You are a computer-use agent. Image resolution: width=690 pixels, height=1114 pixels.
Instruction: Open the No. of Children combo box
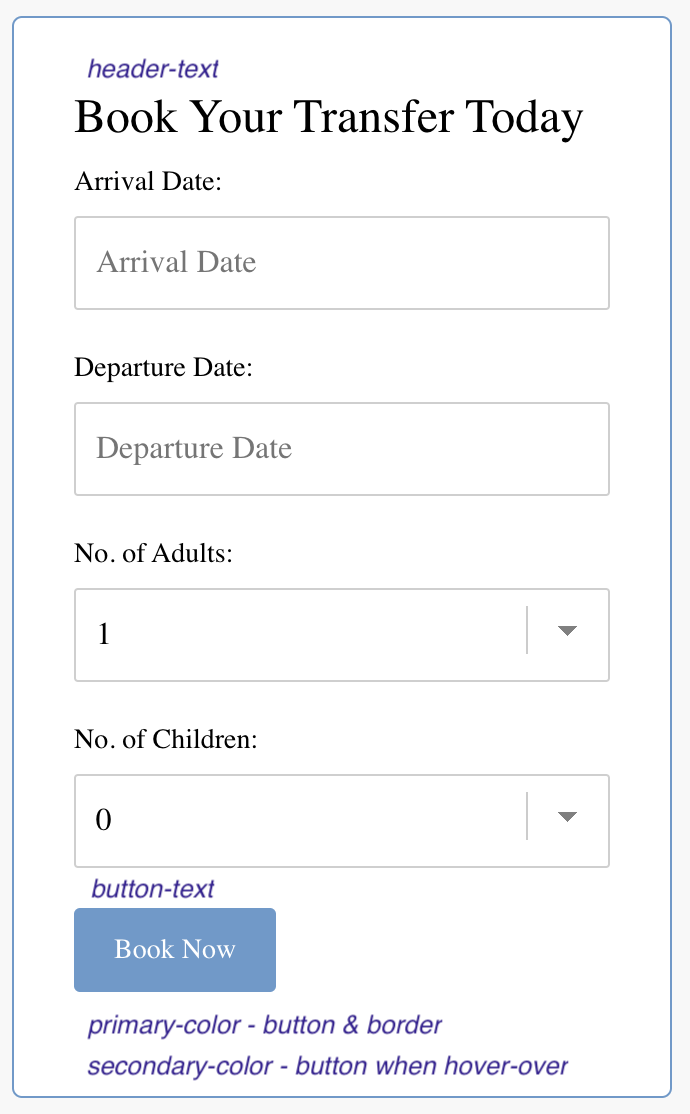pos(342,821)
